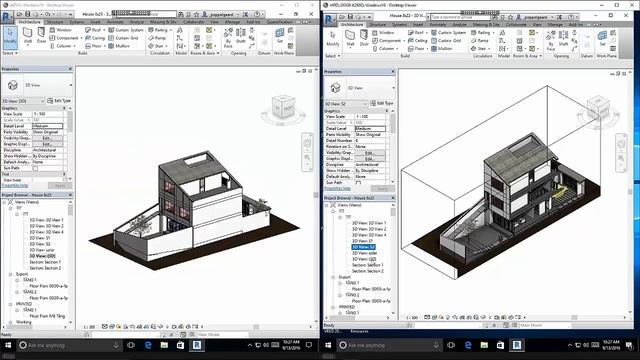Open 3D View type selector, left window

[38, 85]
